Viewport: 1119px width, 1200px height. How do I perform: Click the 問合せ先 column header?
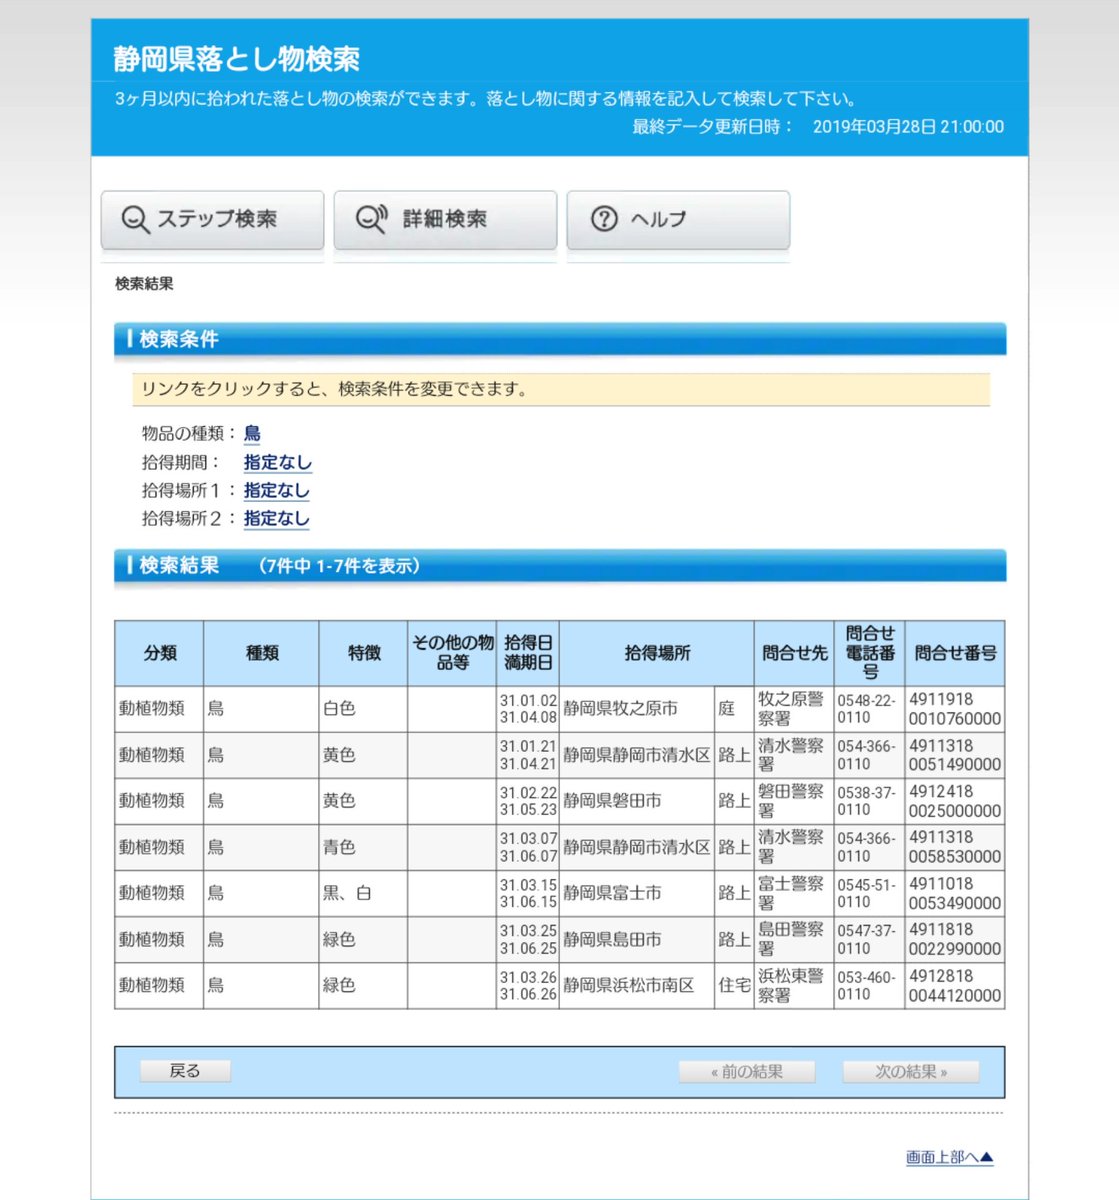coord(794,653)
